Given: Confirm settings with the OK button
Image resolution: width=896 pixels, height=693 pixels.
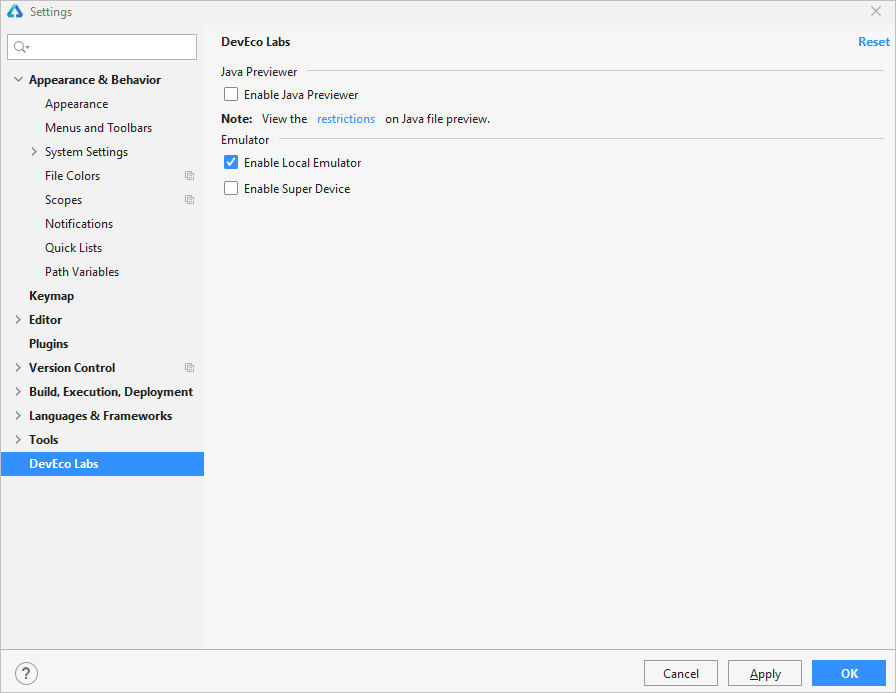Looking at the screenshot, I should tap(848, 673).
